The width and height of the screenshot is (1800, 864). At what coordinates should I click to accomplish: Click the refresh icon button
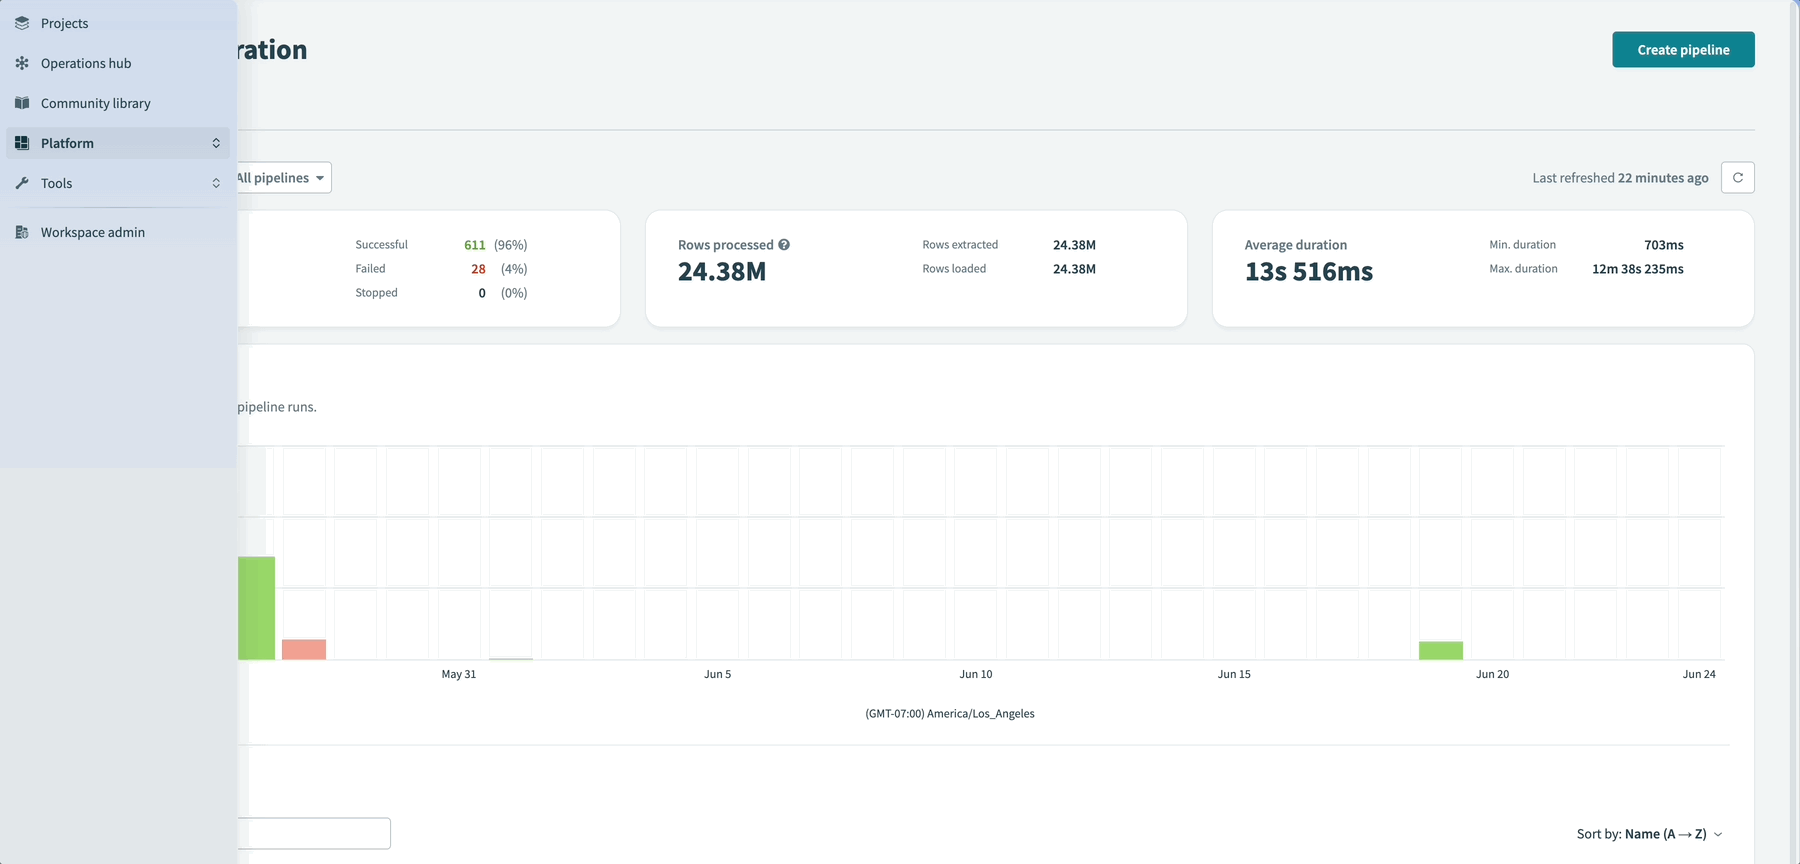pyautogui.click(x=1738, y=178)
